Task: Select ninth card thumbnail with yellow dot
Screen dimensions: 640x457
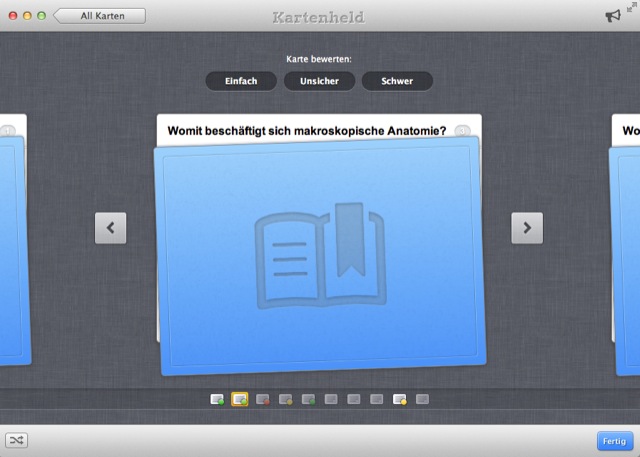Action: pos(400,399)
